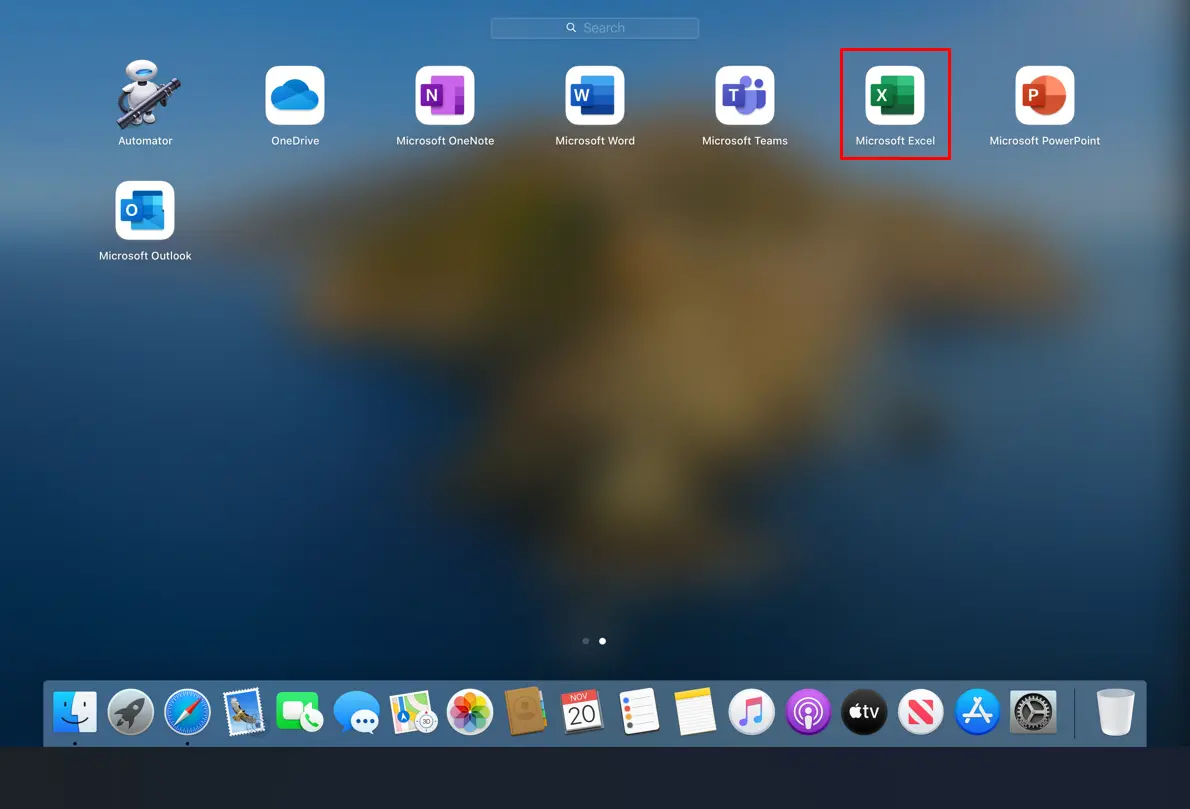Launch Microsoft Teams
The width and height of the screenshot is (1190, 809).
click(745, 96)
